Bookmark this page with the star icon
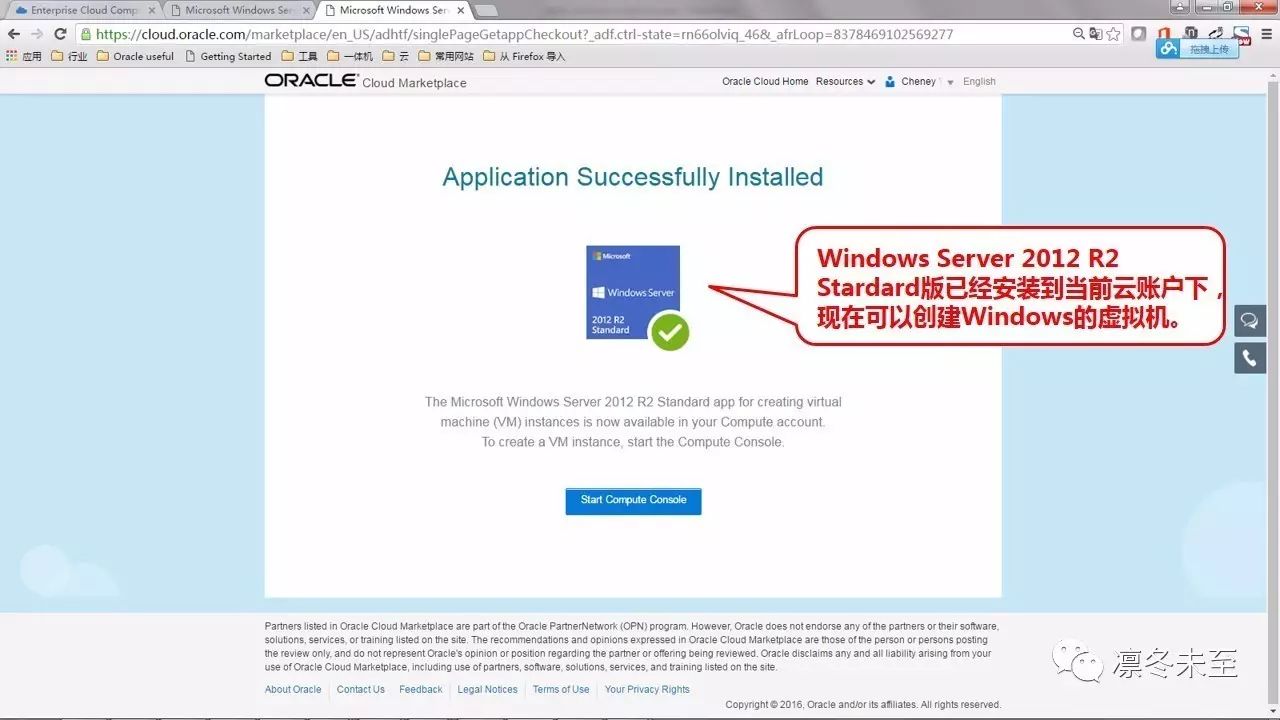This screenshot has height=720, width=1280. 1113,34
